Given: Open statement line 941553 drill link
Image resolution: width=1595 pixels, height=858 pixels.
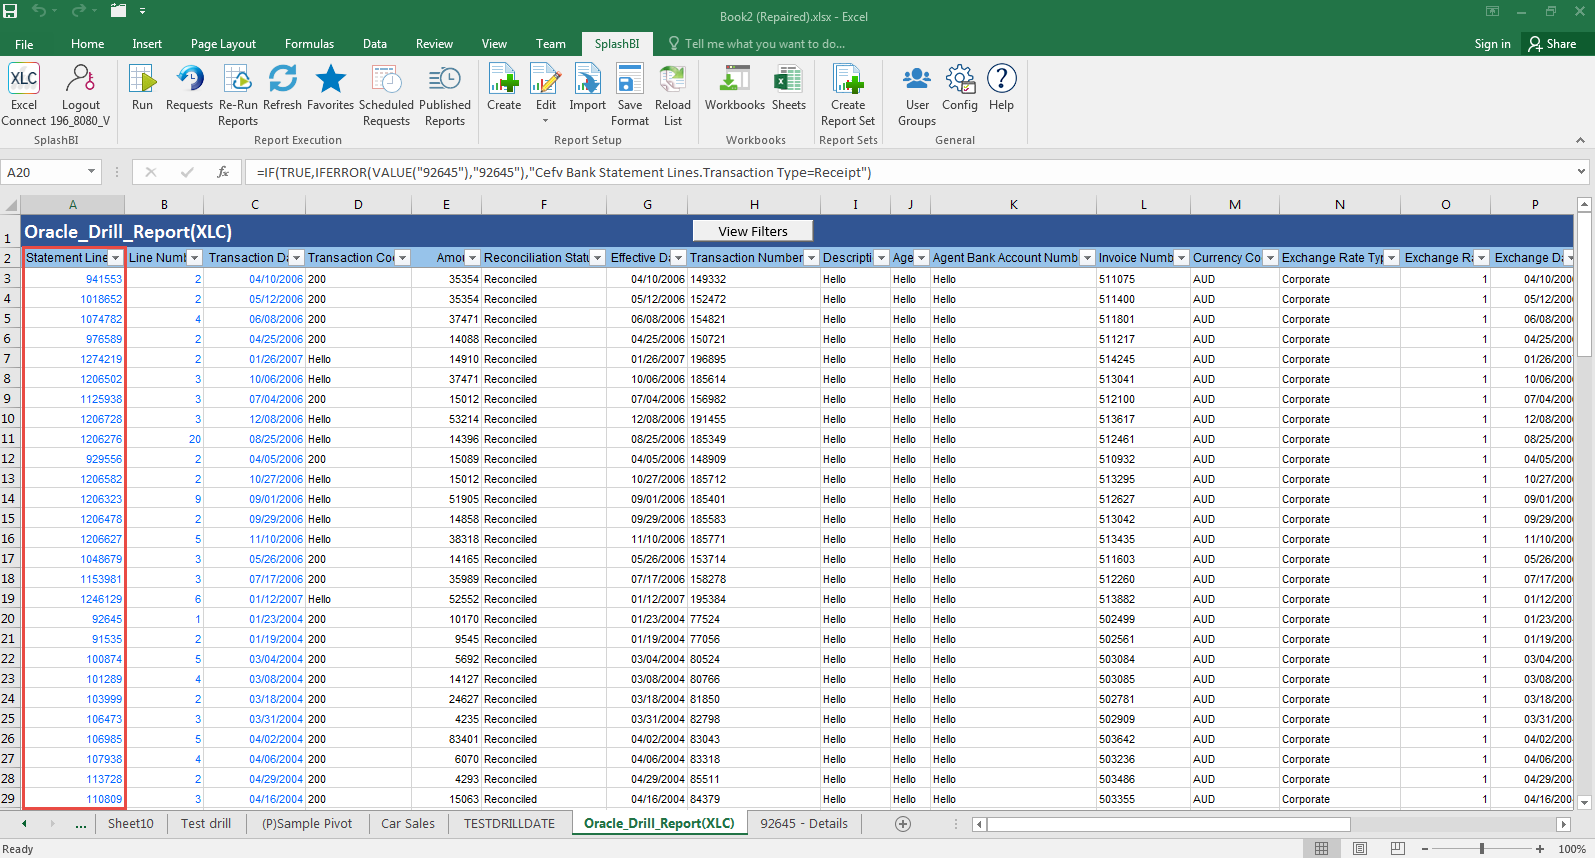Looking at the screenshot, I should (103, 279).
